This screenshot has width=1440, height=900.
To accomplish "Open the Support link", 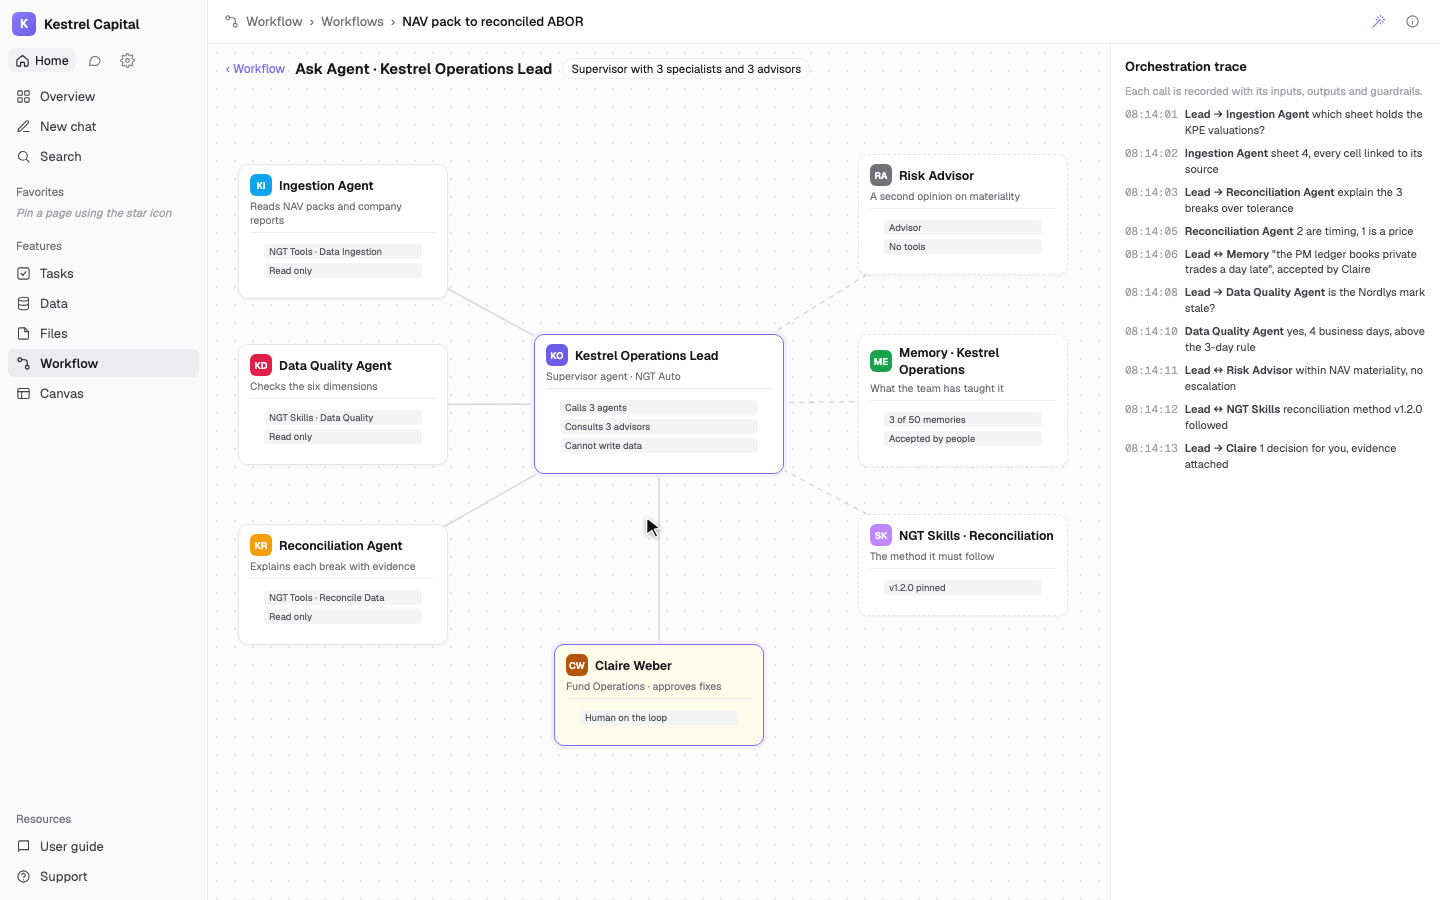I will click(x=103, y=877).
